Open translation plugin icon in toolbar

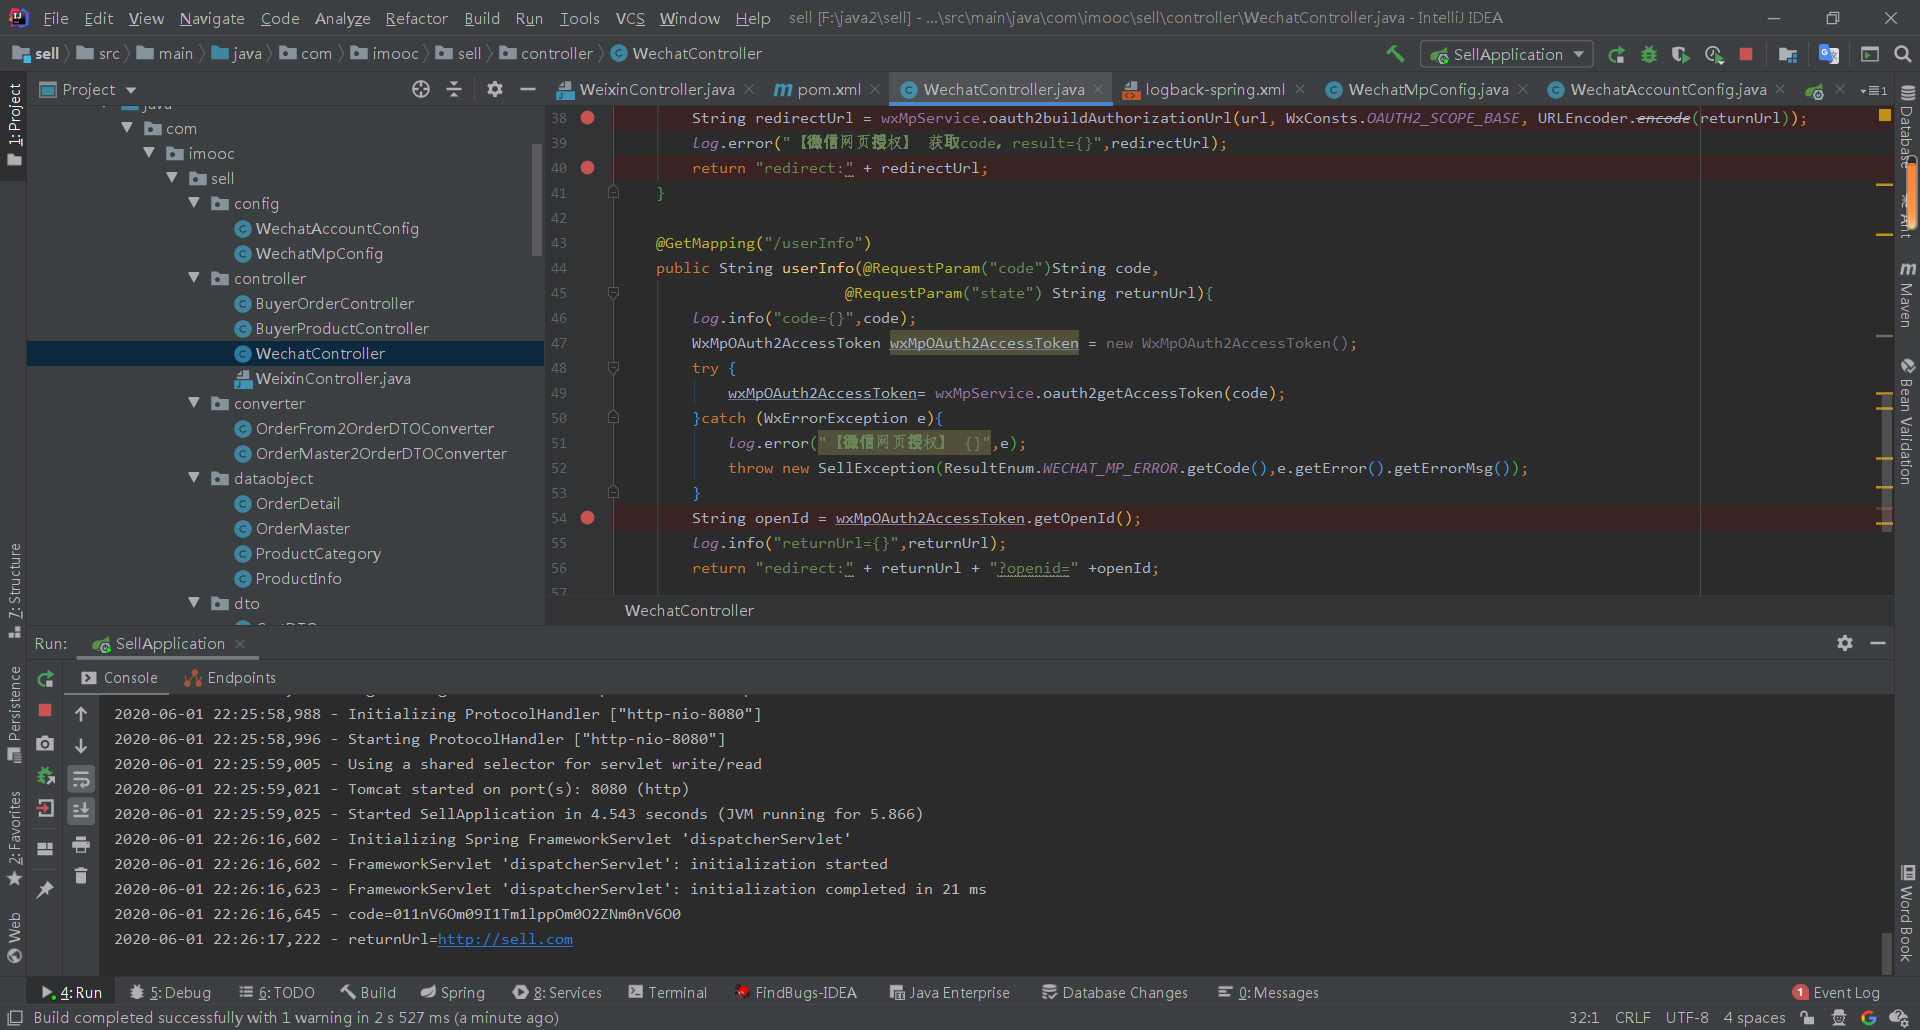pos(1829,54)
